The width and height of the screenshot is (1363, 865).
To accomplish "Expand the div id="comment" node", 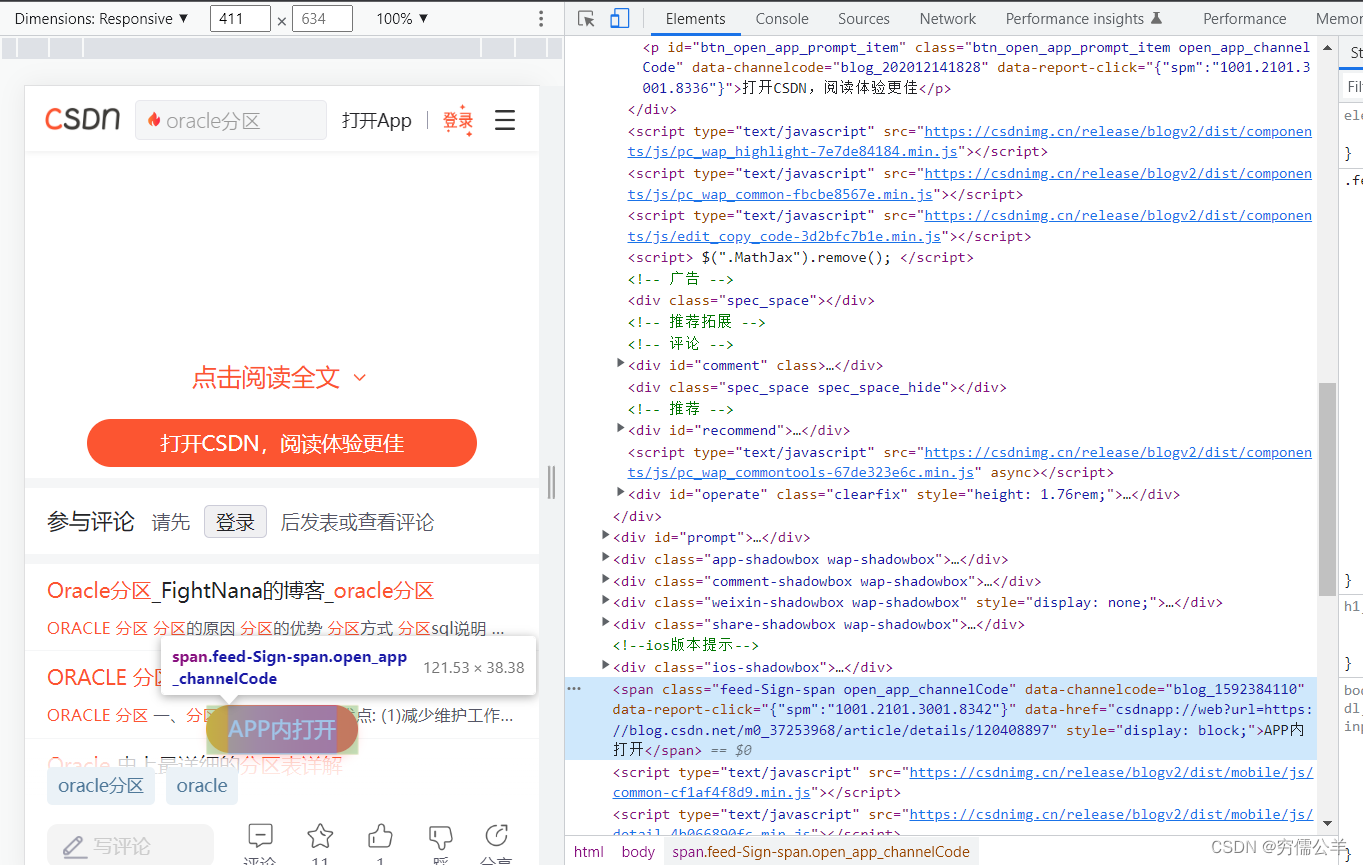I will tap(621, 364).
